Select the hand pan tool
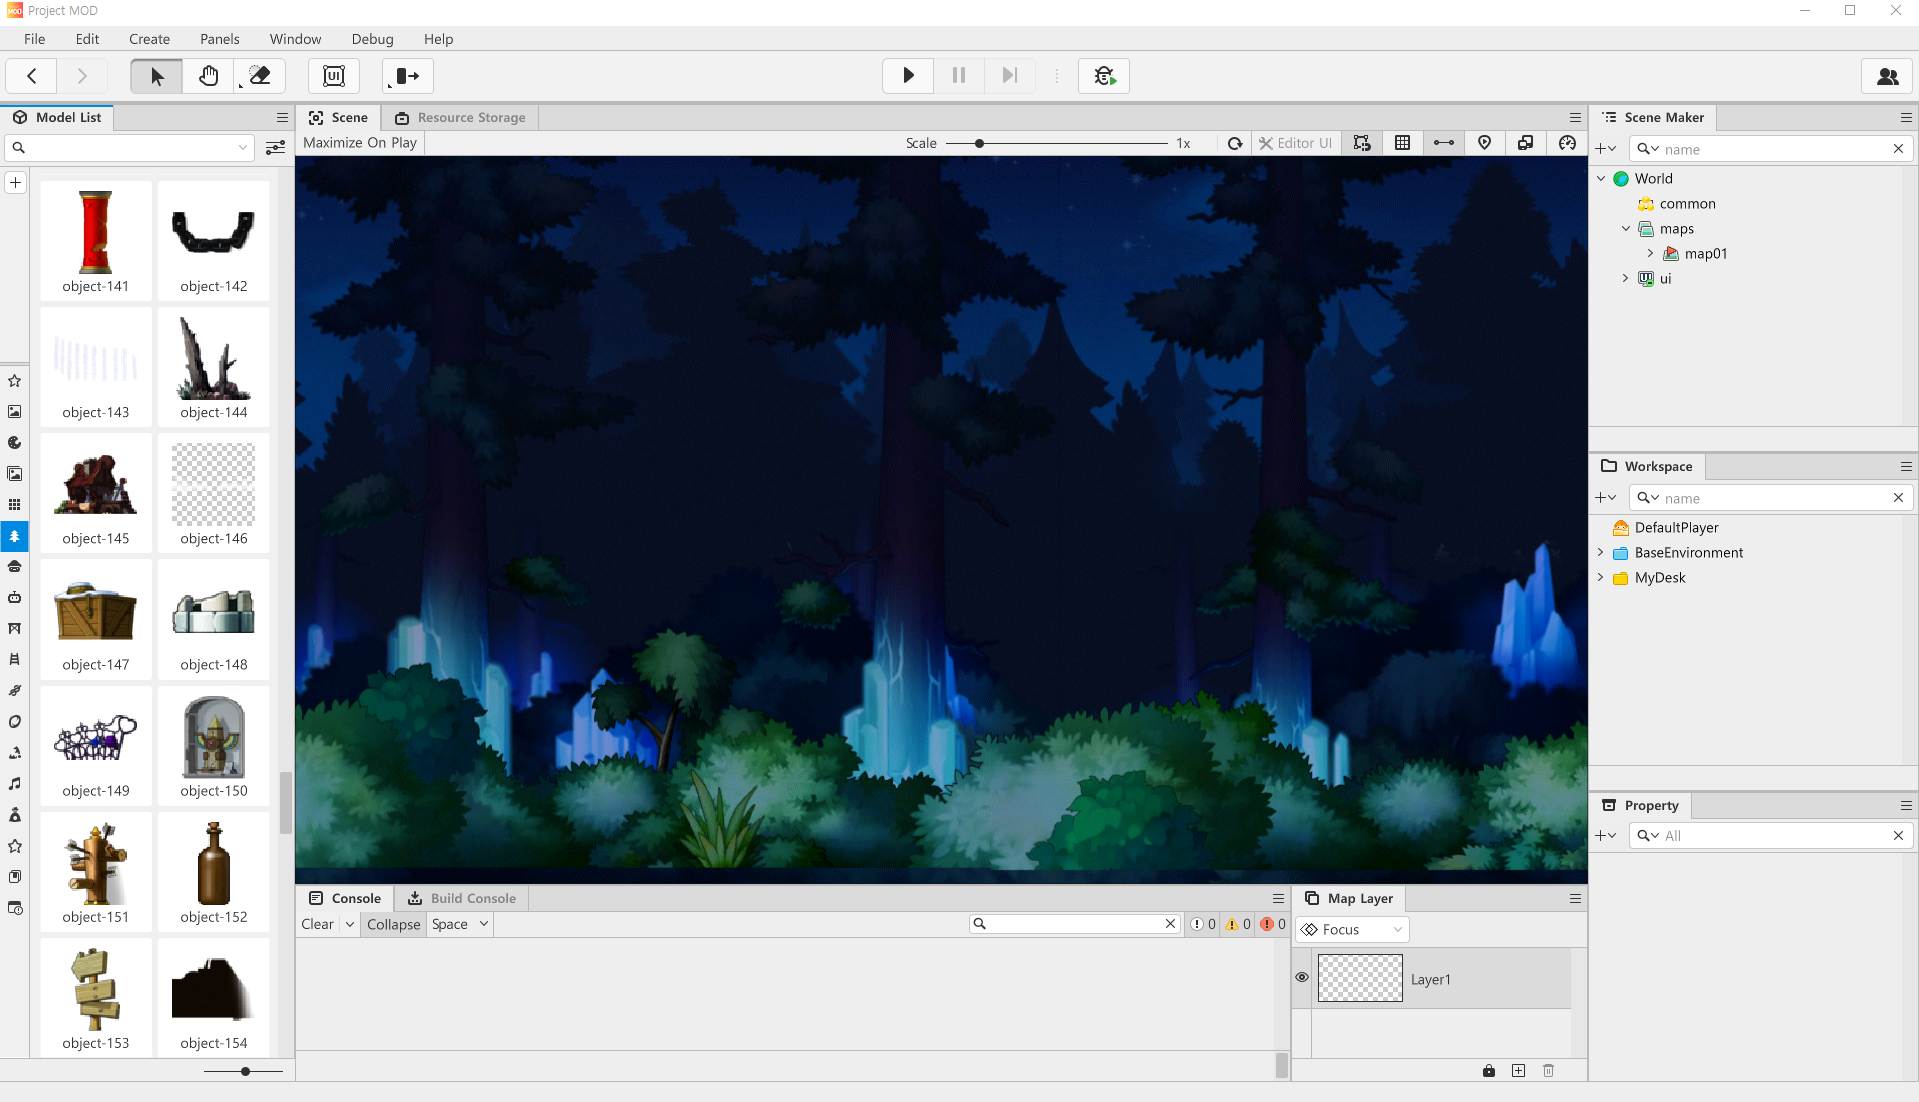Screen dimensions: 1919x1102 208,76
